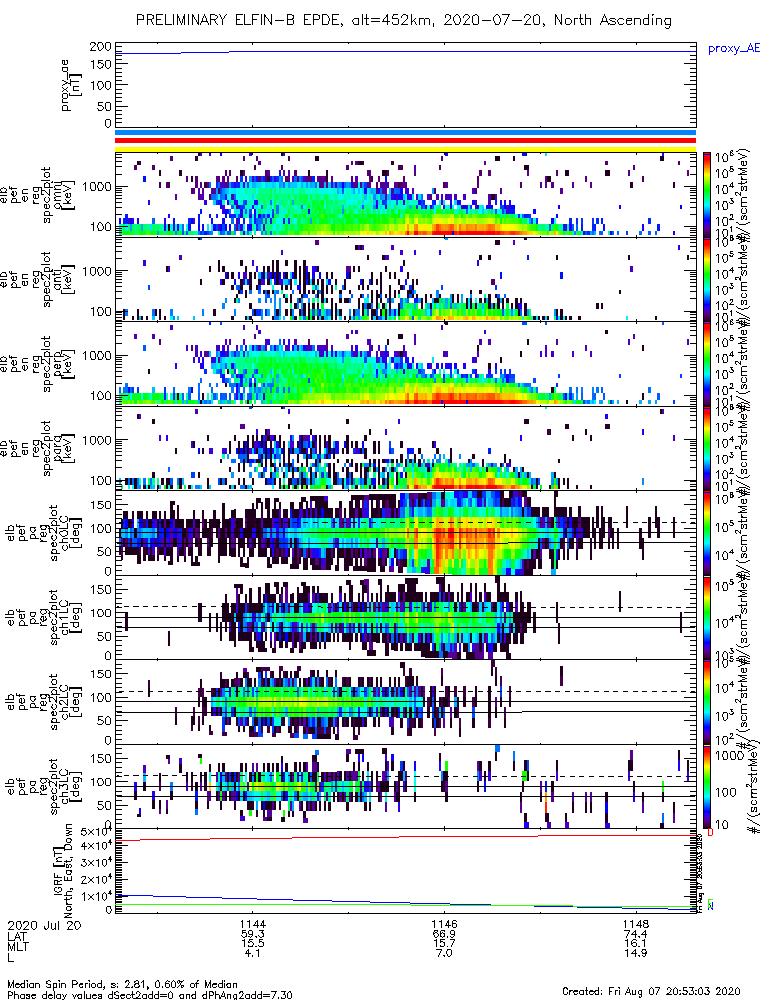Select the blue horizontal status bar

[405, 133]
